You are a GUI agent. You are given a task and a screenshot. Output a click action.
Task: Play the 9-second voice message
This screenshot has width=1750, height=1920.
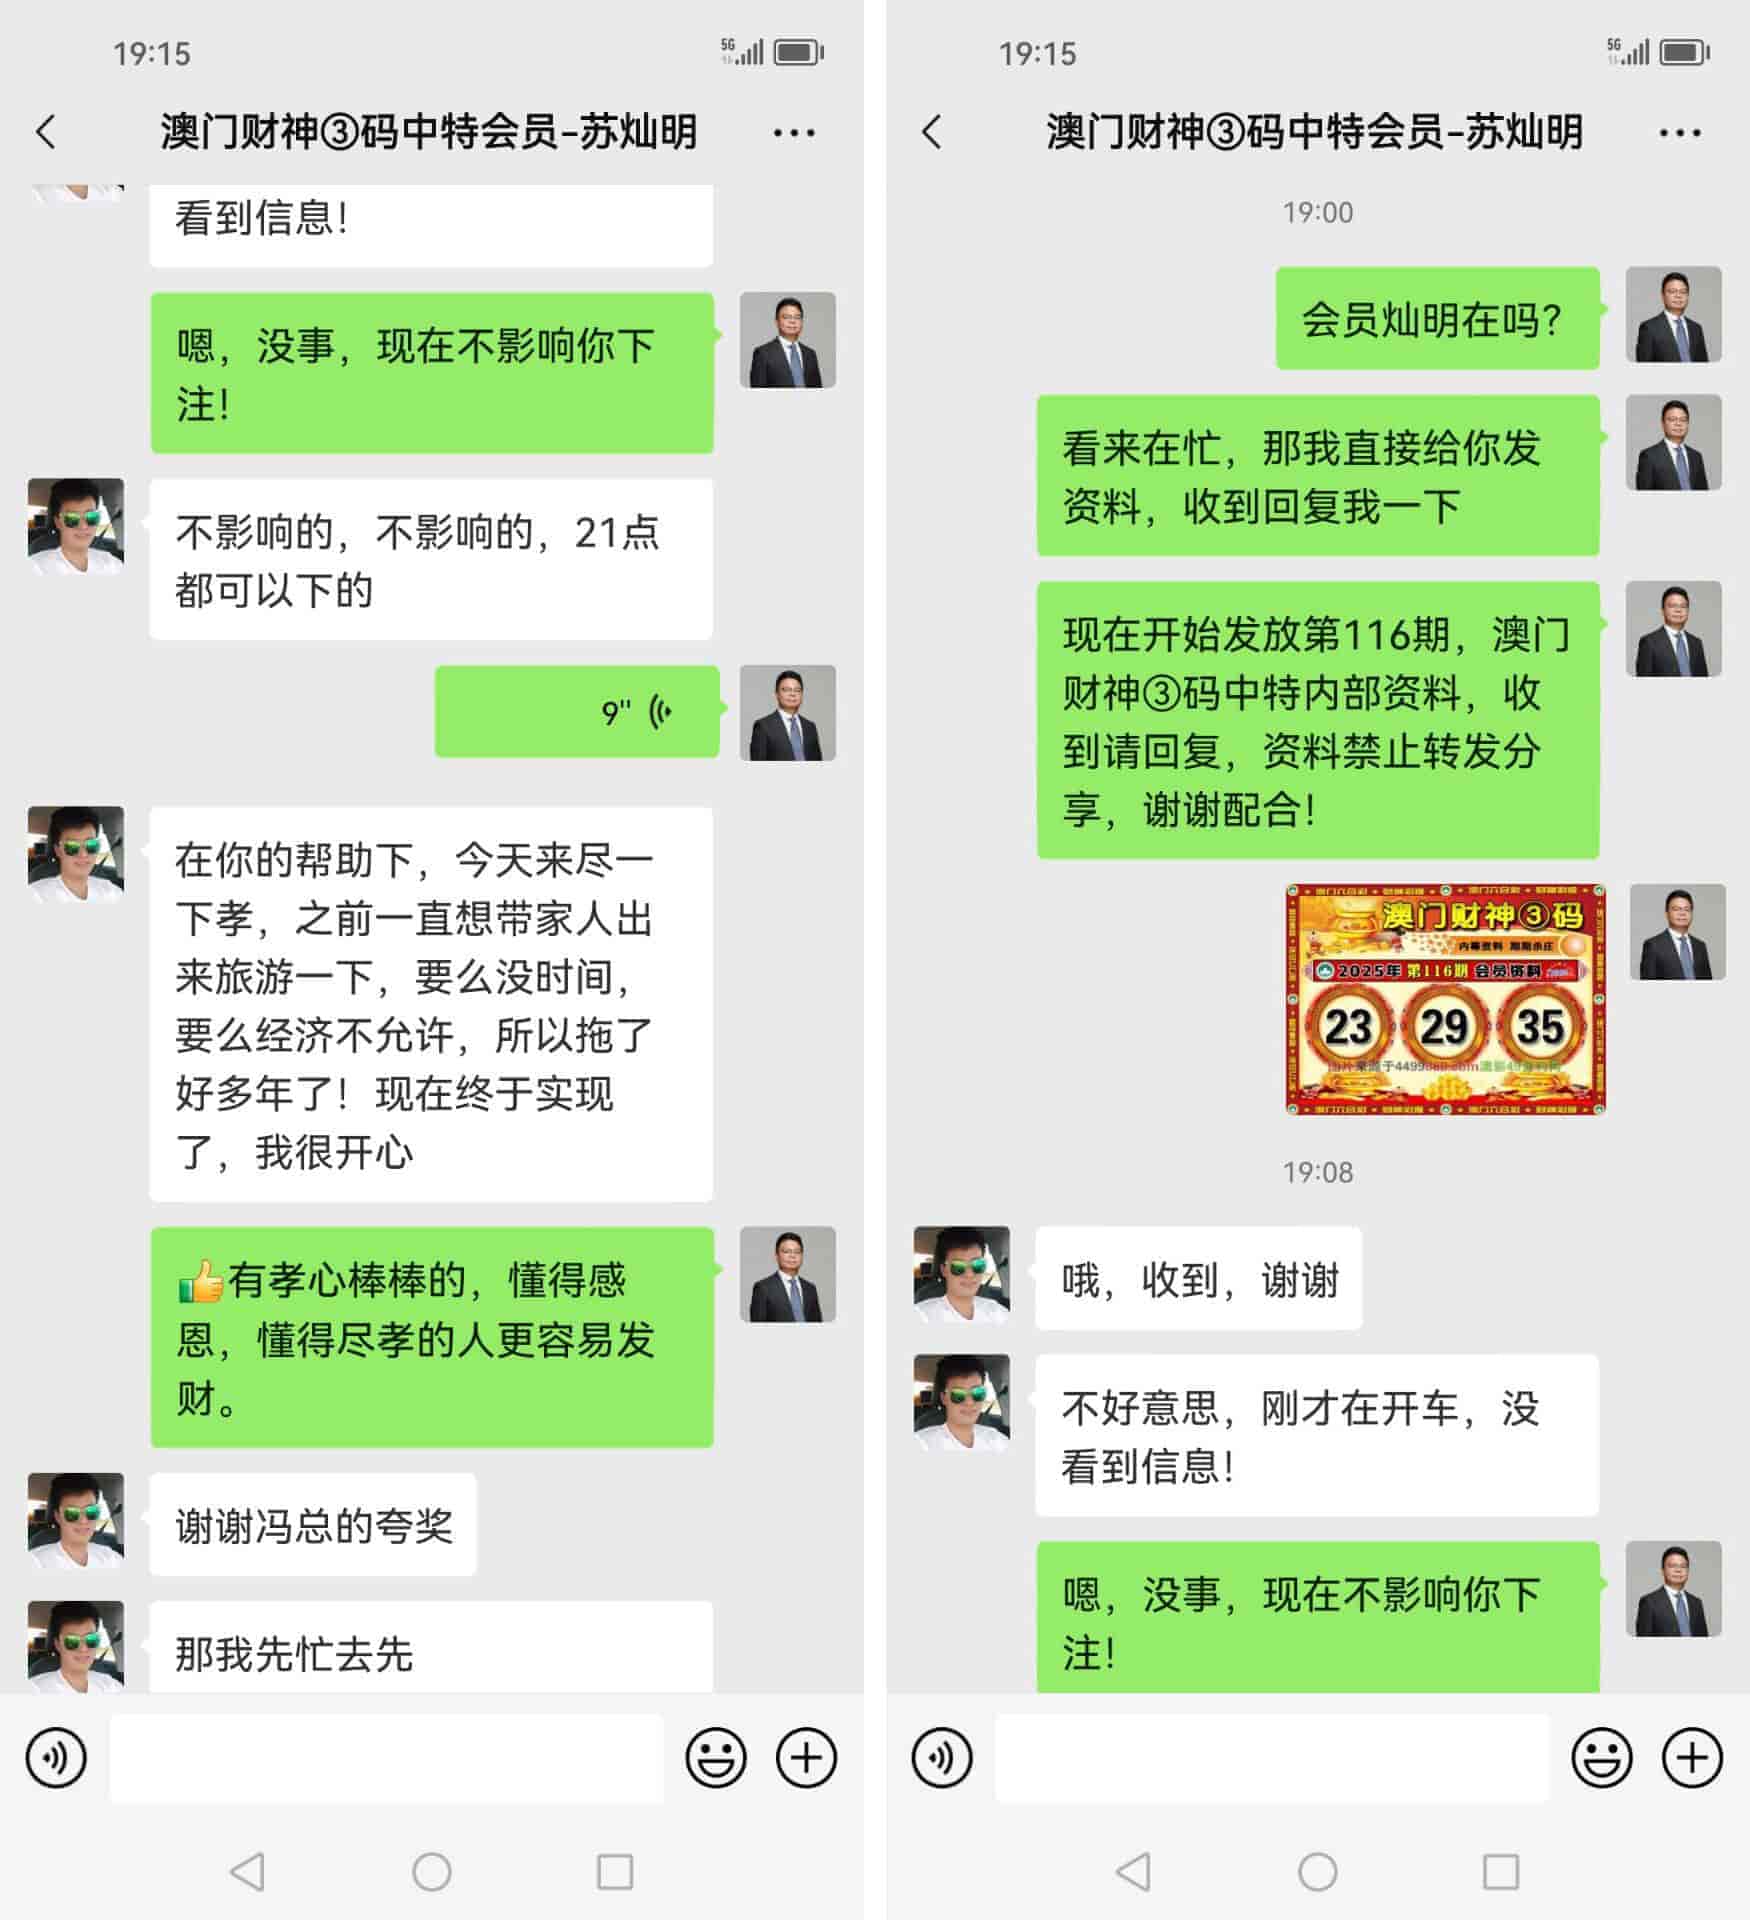[x=577, y=711]
